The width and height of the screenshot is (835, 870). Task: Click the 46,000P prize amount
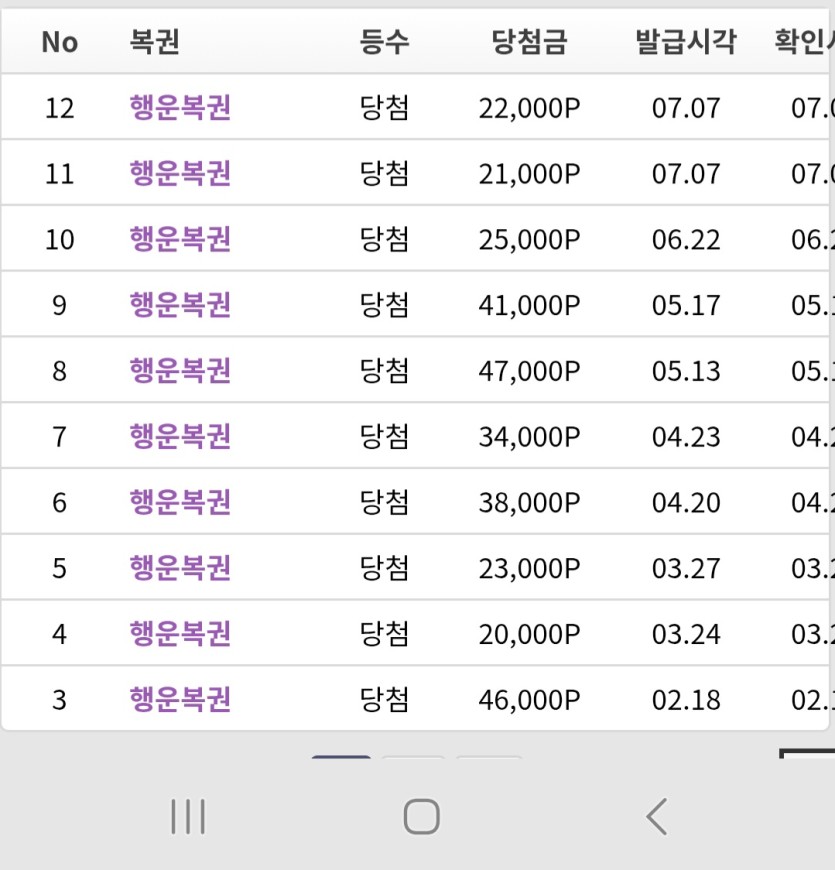(529, 700)
